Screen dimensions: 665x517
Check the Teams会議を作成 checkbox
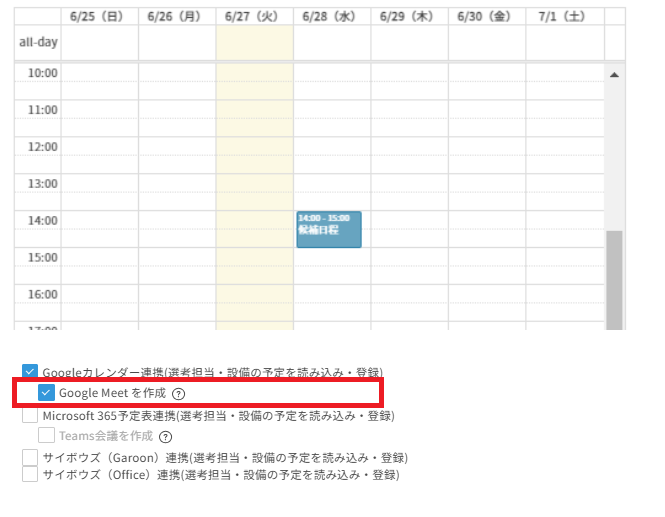46,436
